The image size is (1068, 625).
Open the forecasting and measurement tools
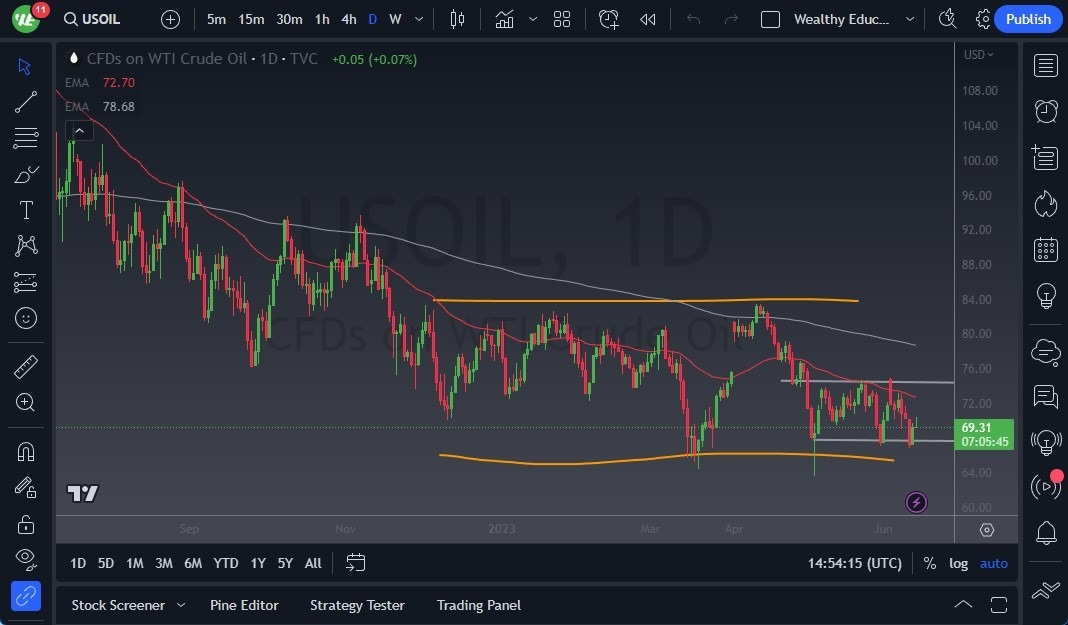tap(25, 282)
